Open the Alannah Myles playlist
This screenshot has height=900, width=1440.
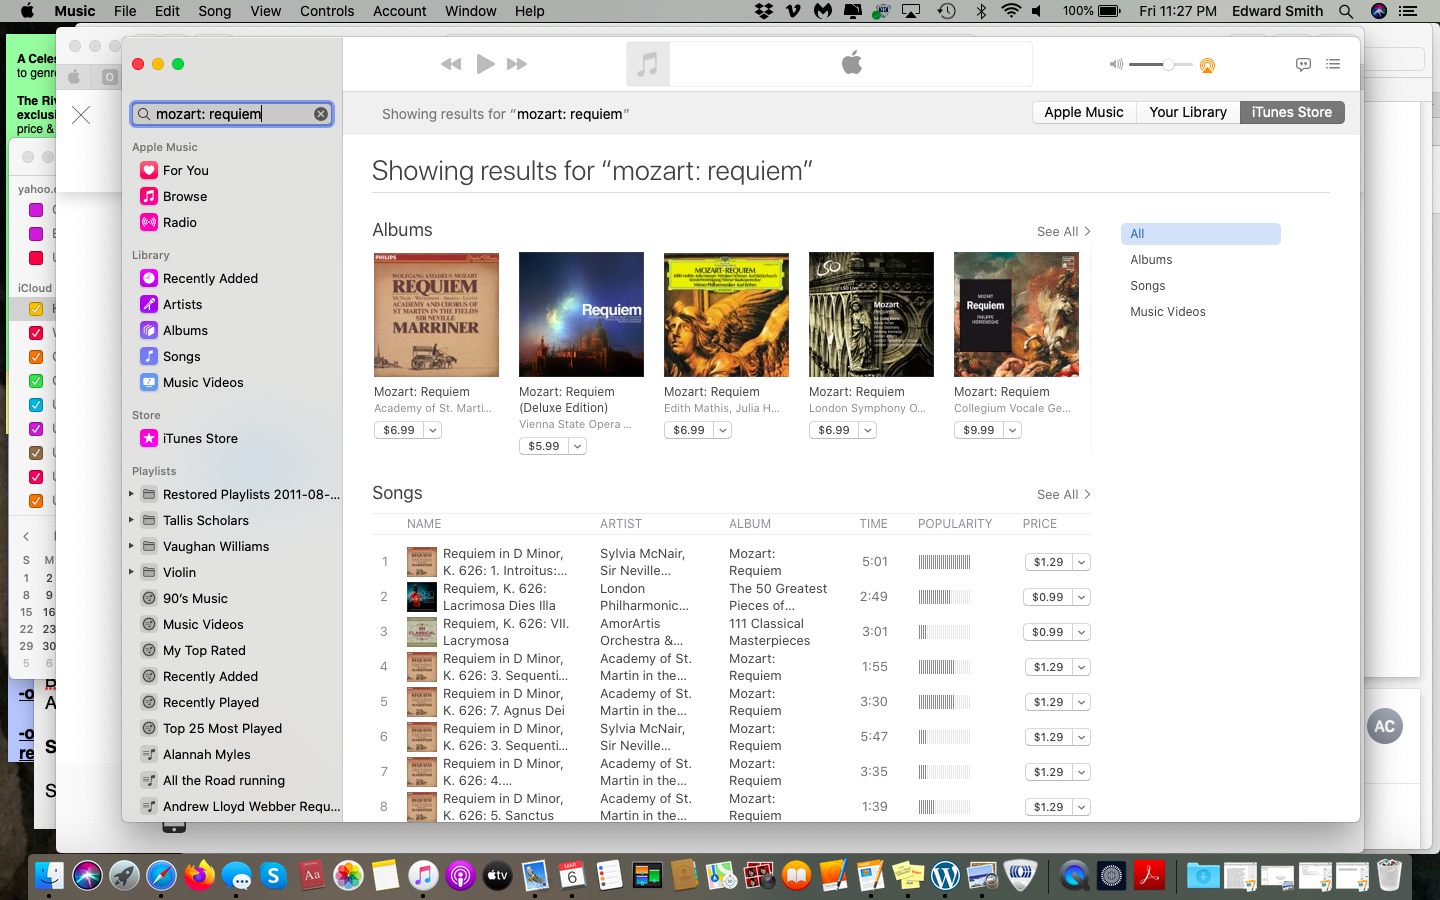207,755
